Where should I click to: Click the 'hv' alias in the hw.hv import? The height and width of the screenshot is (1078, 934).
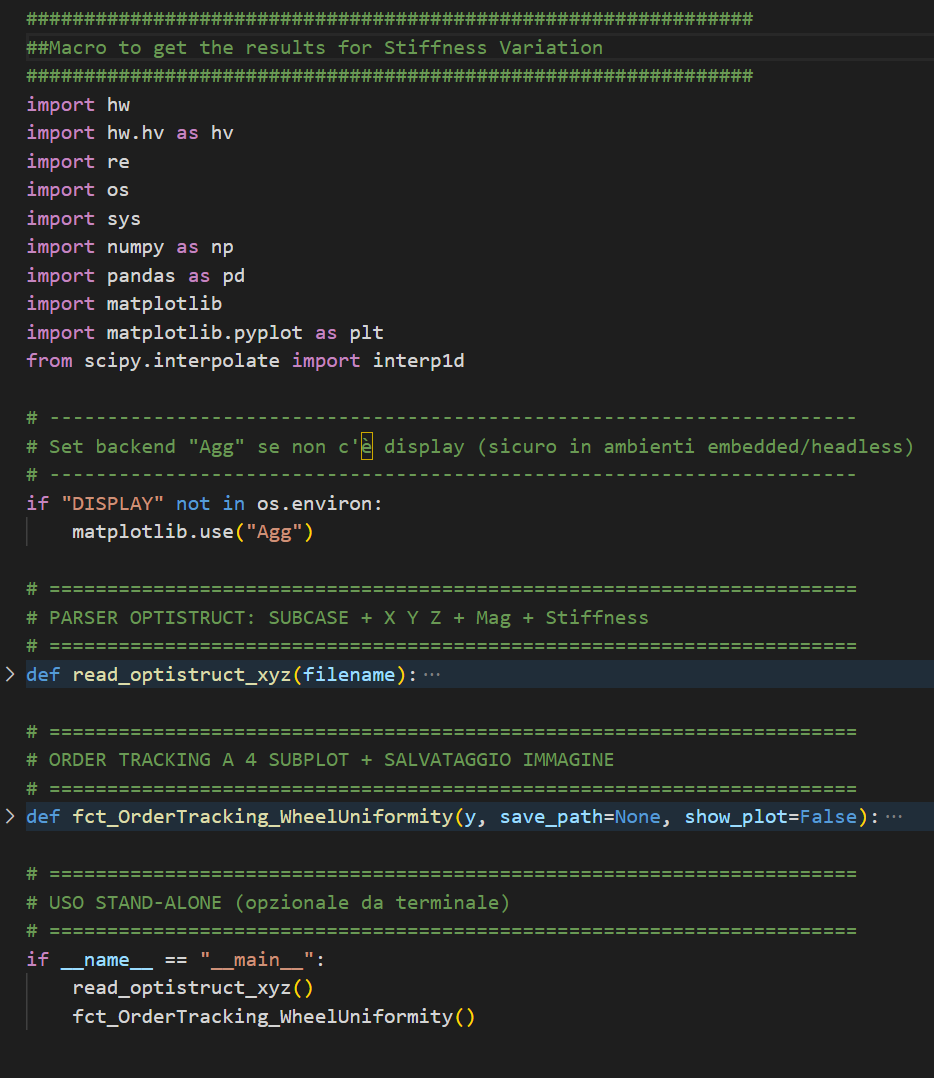(x=222, y=133)
